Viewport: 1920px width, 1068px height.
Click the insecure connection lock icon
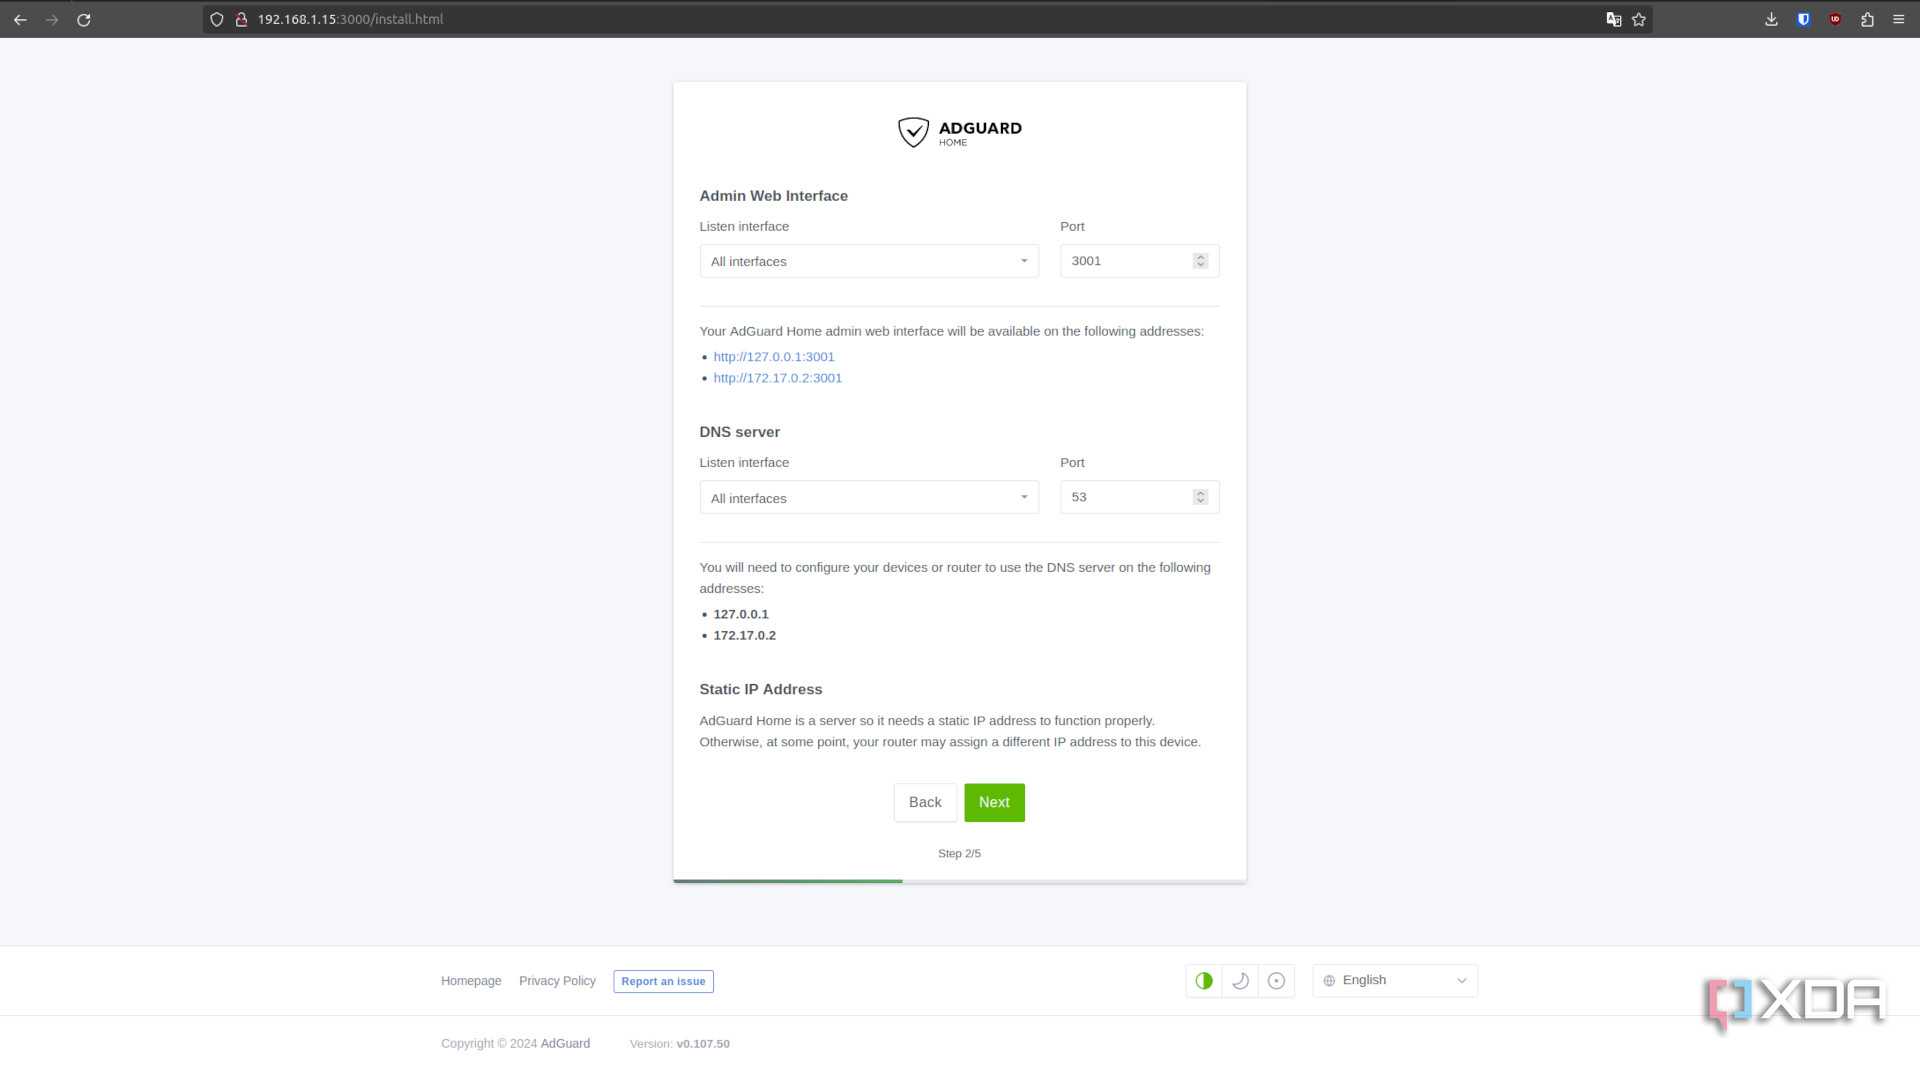tap(241, 19)
